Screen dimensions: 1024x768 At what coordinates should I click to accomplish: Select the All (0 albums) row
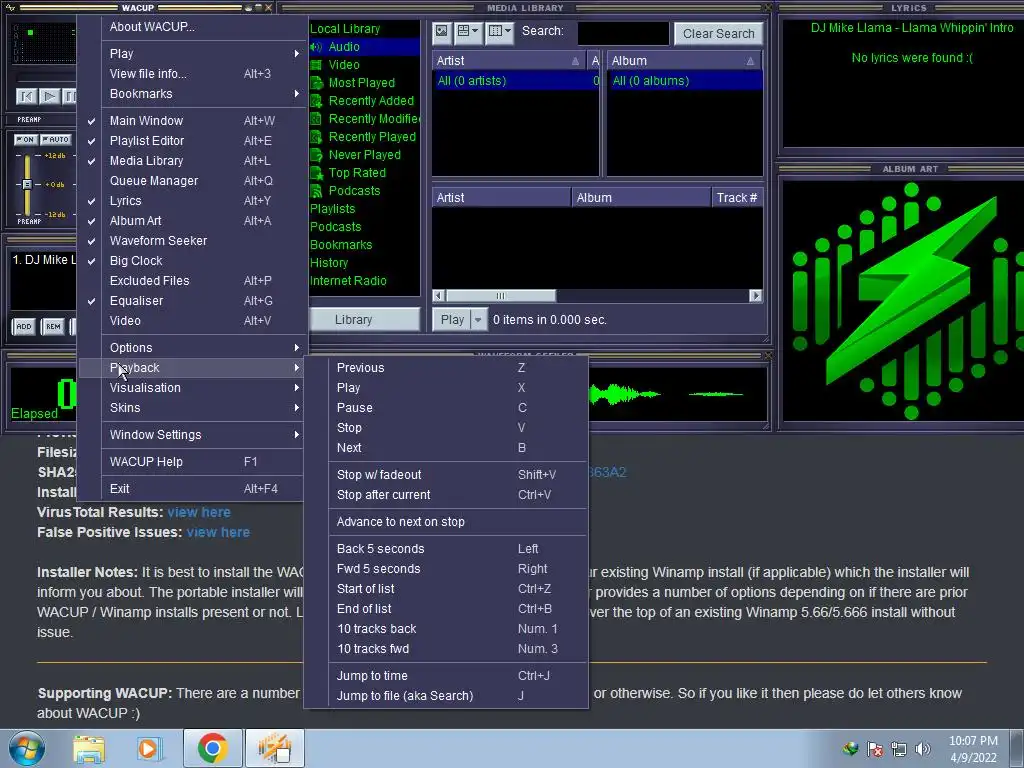[x=684, y=81]
